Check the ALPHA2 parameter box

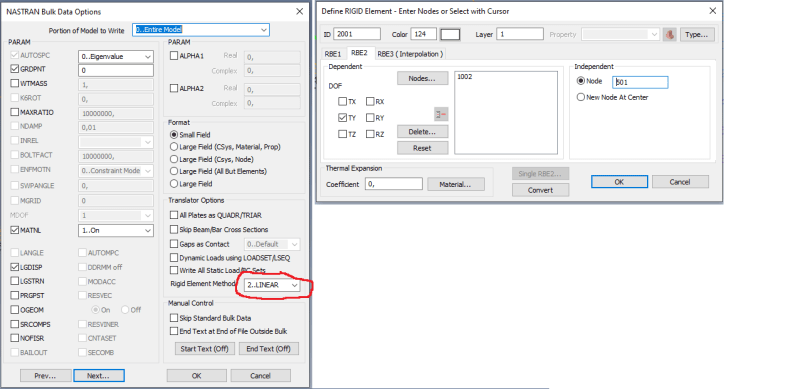point(174,88)
